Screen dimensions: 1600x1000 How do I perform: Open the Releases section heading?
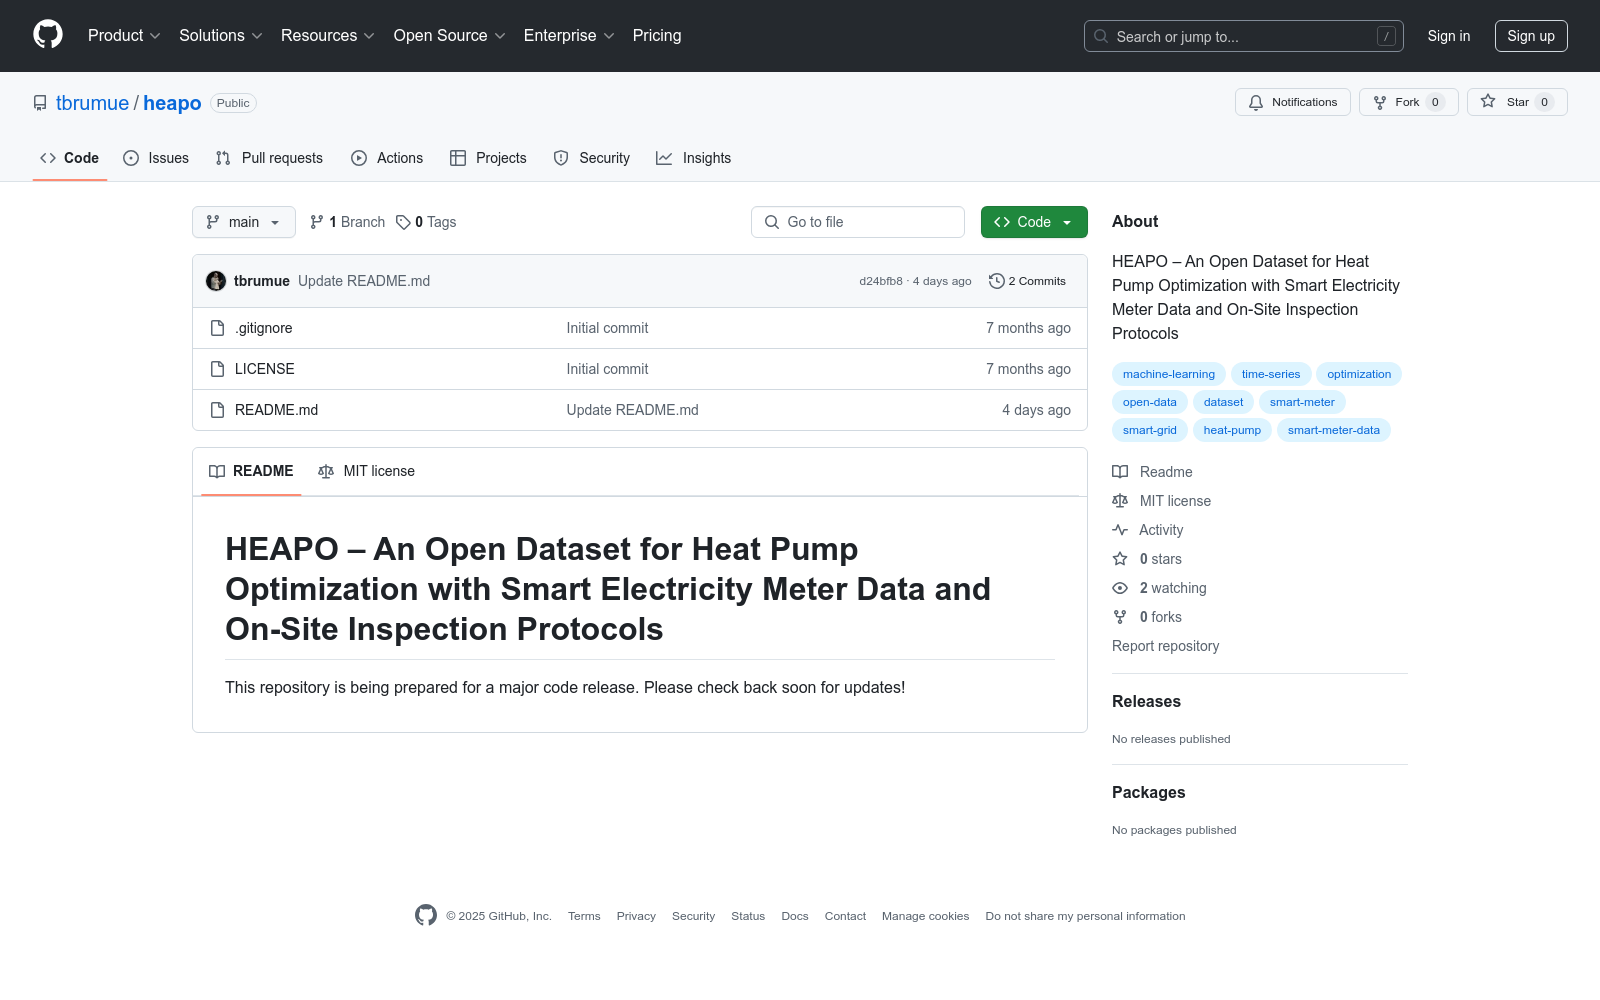coord(1146,702)
